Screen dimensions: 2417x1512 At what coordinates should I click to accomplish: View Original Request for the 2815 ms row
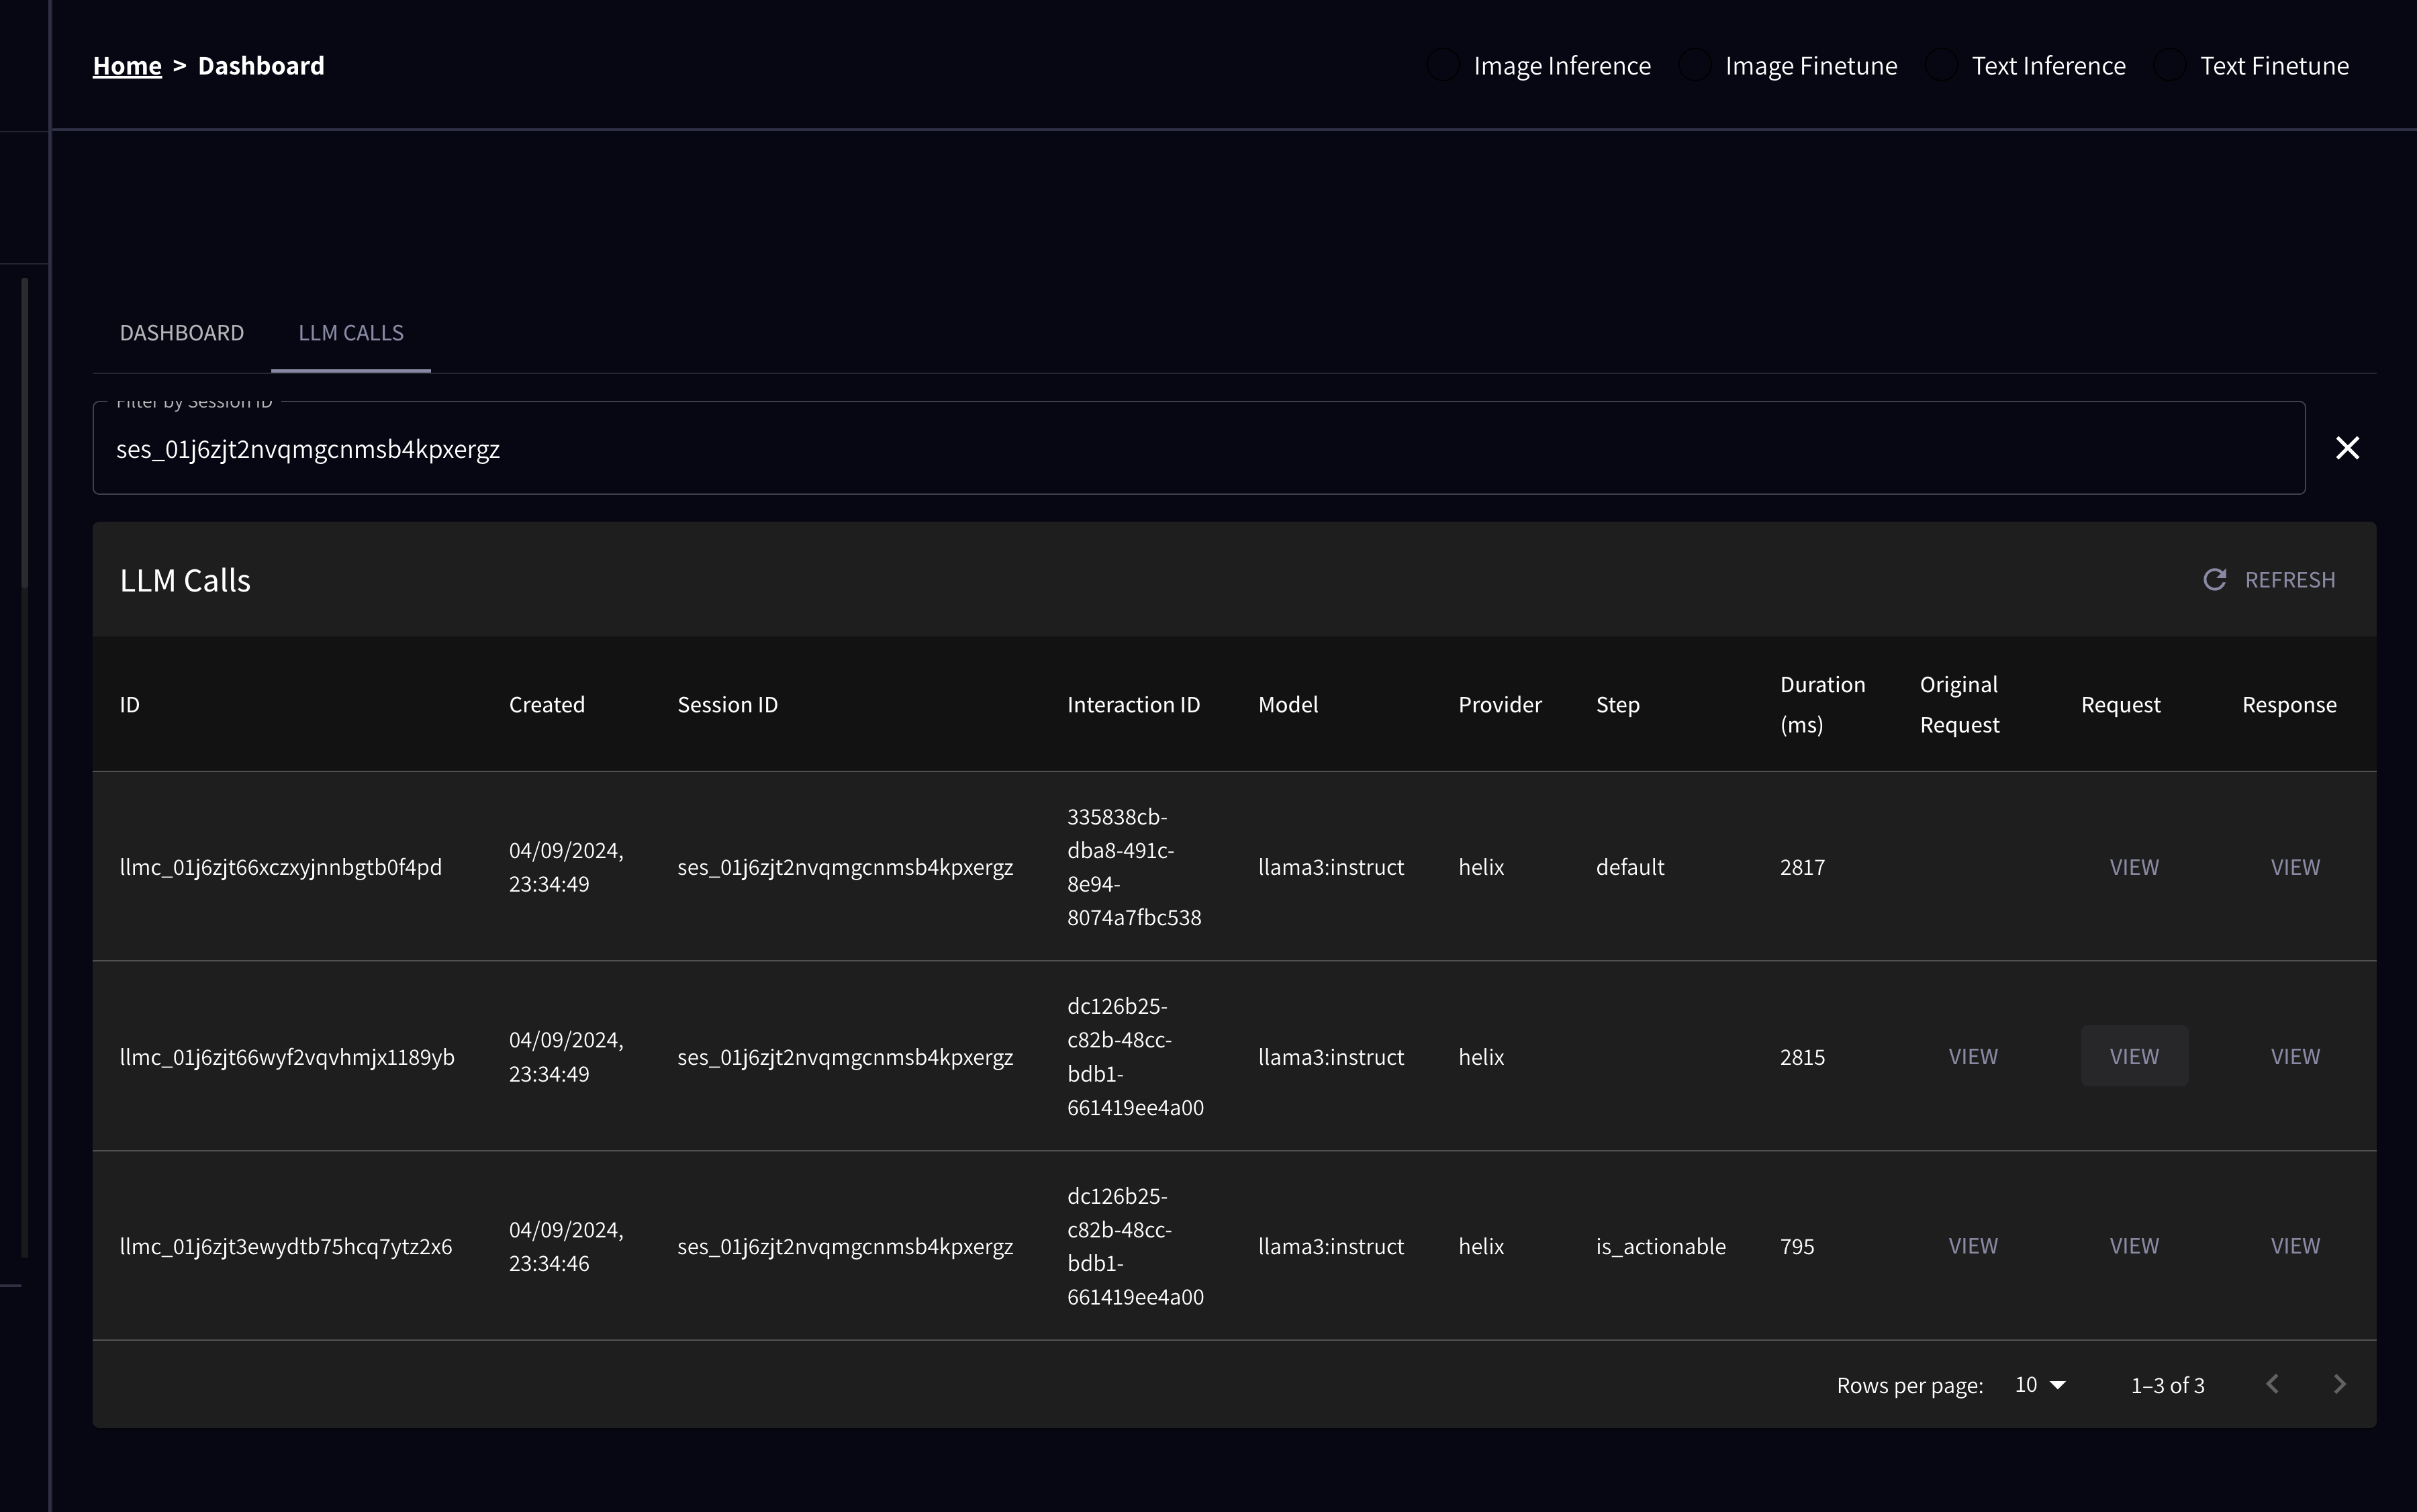pyautogui.click(x=1973, y=1057)
